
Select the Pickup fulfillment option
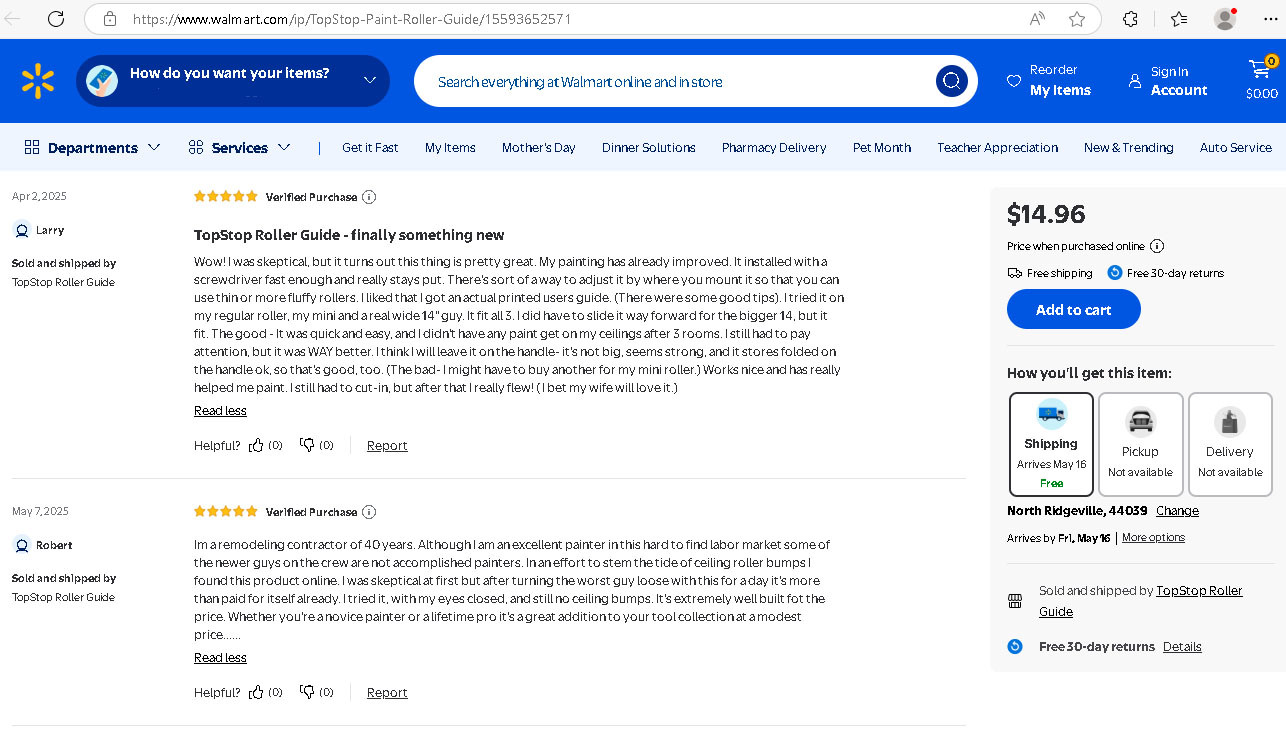tap(1140, 444)
